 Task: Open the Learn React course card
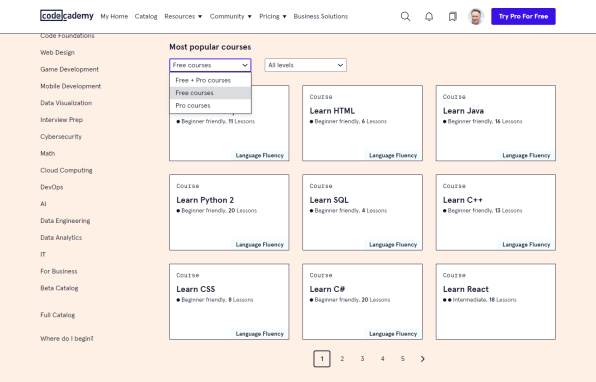click(496, 301)
